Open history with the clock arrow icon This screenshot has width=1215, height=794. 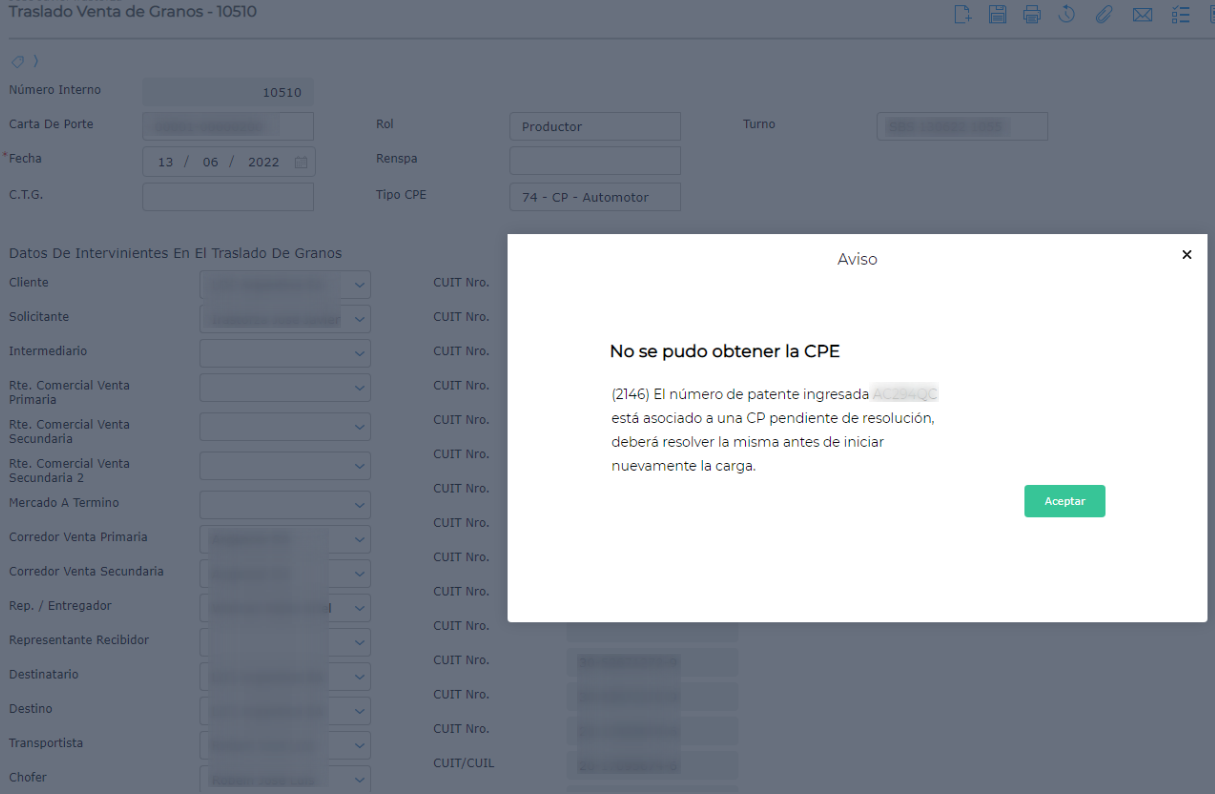point(1067,14)
